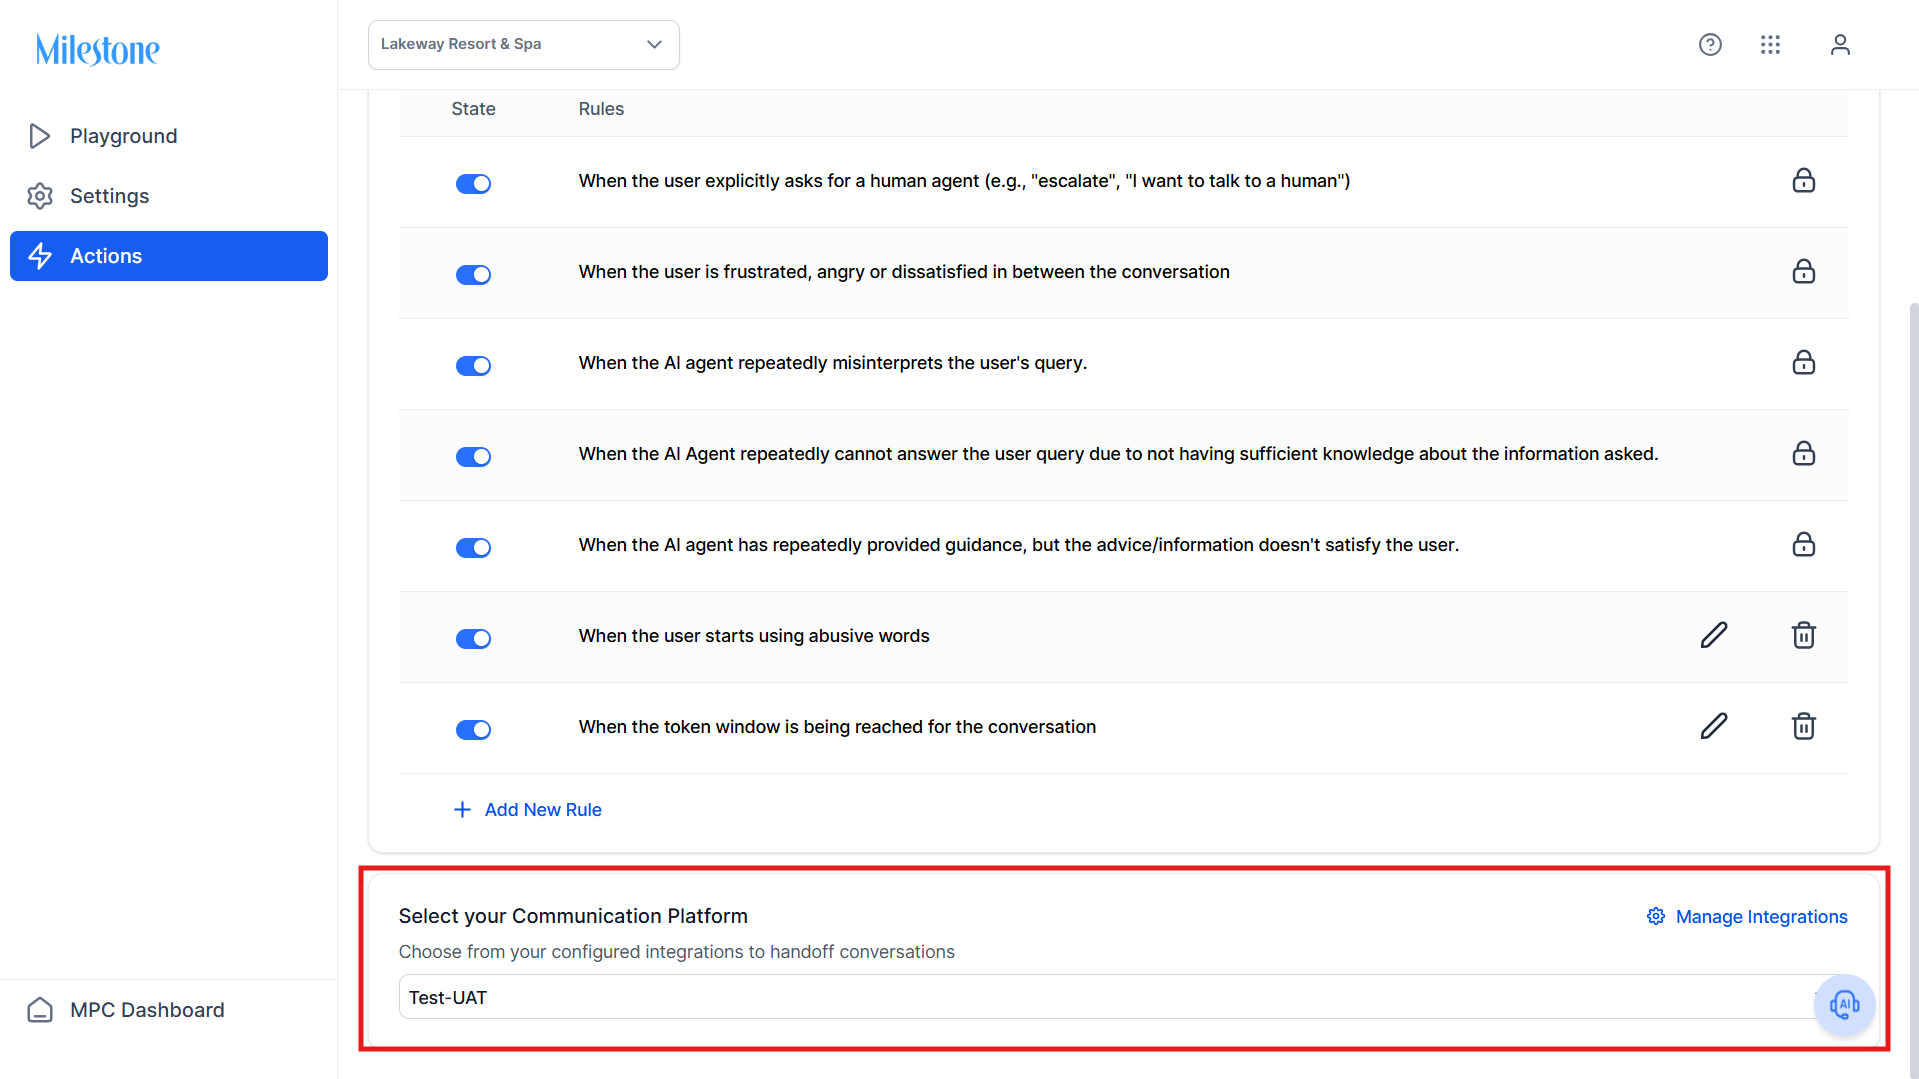
Task: Click the 'When the user starts using abusive words' text
Action: [x=754, y=636]
